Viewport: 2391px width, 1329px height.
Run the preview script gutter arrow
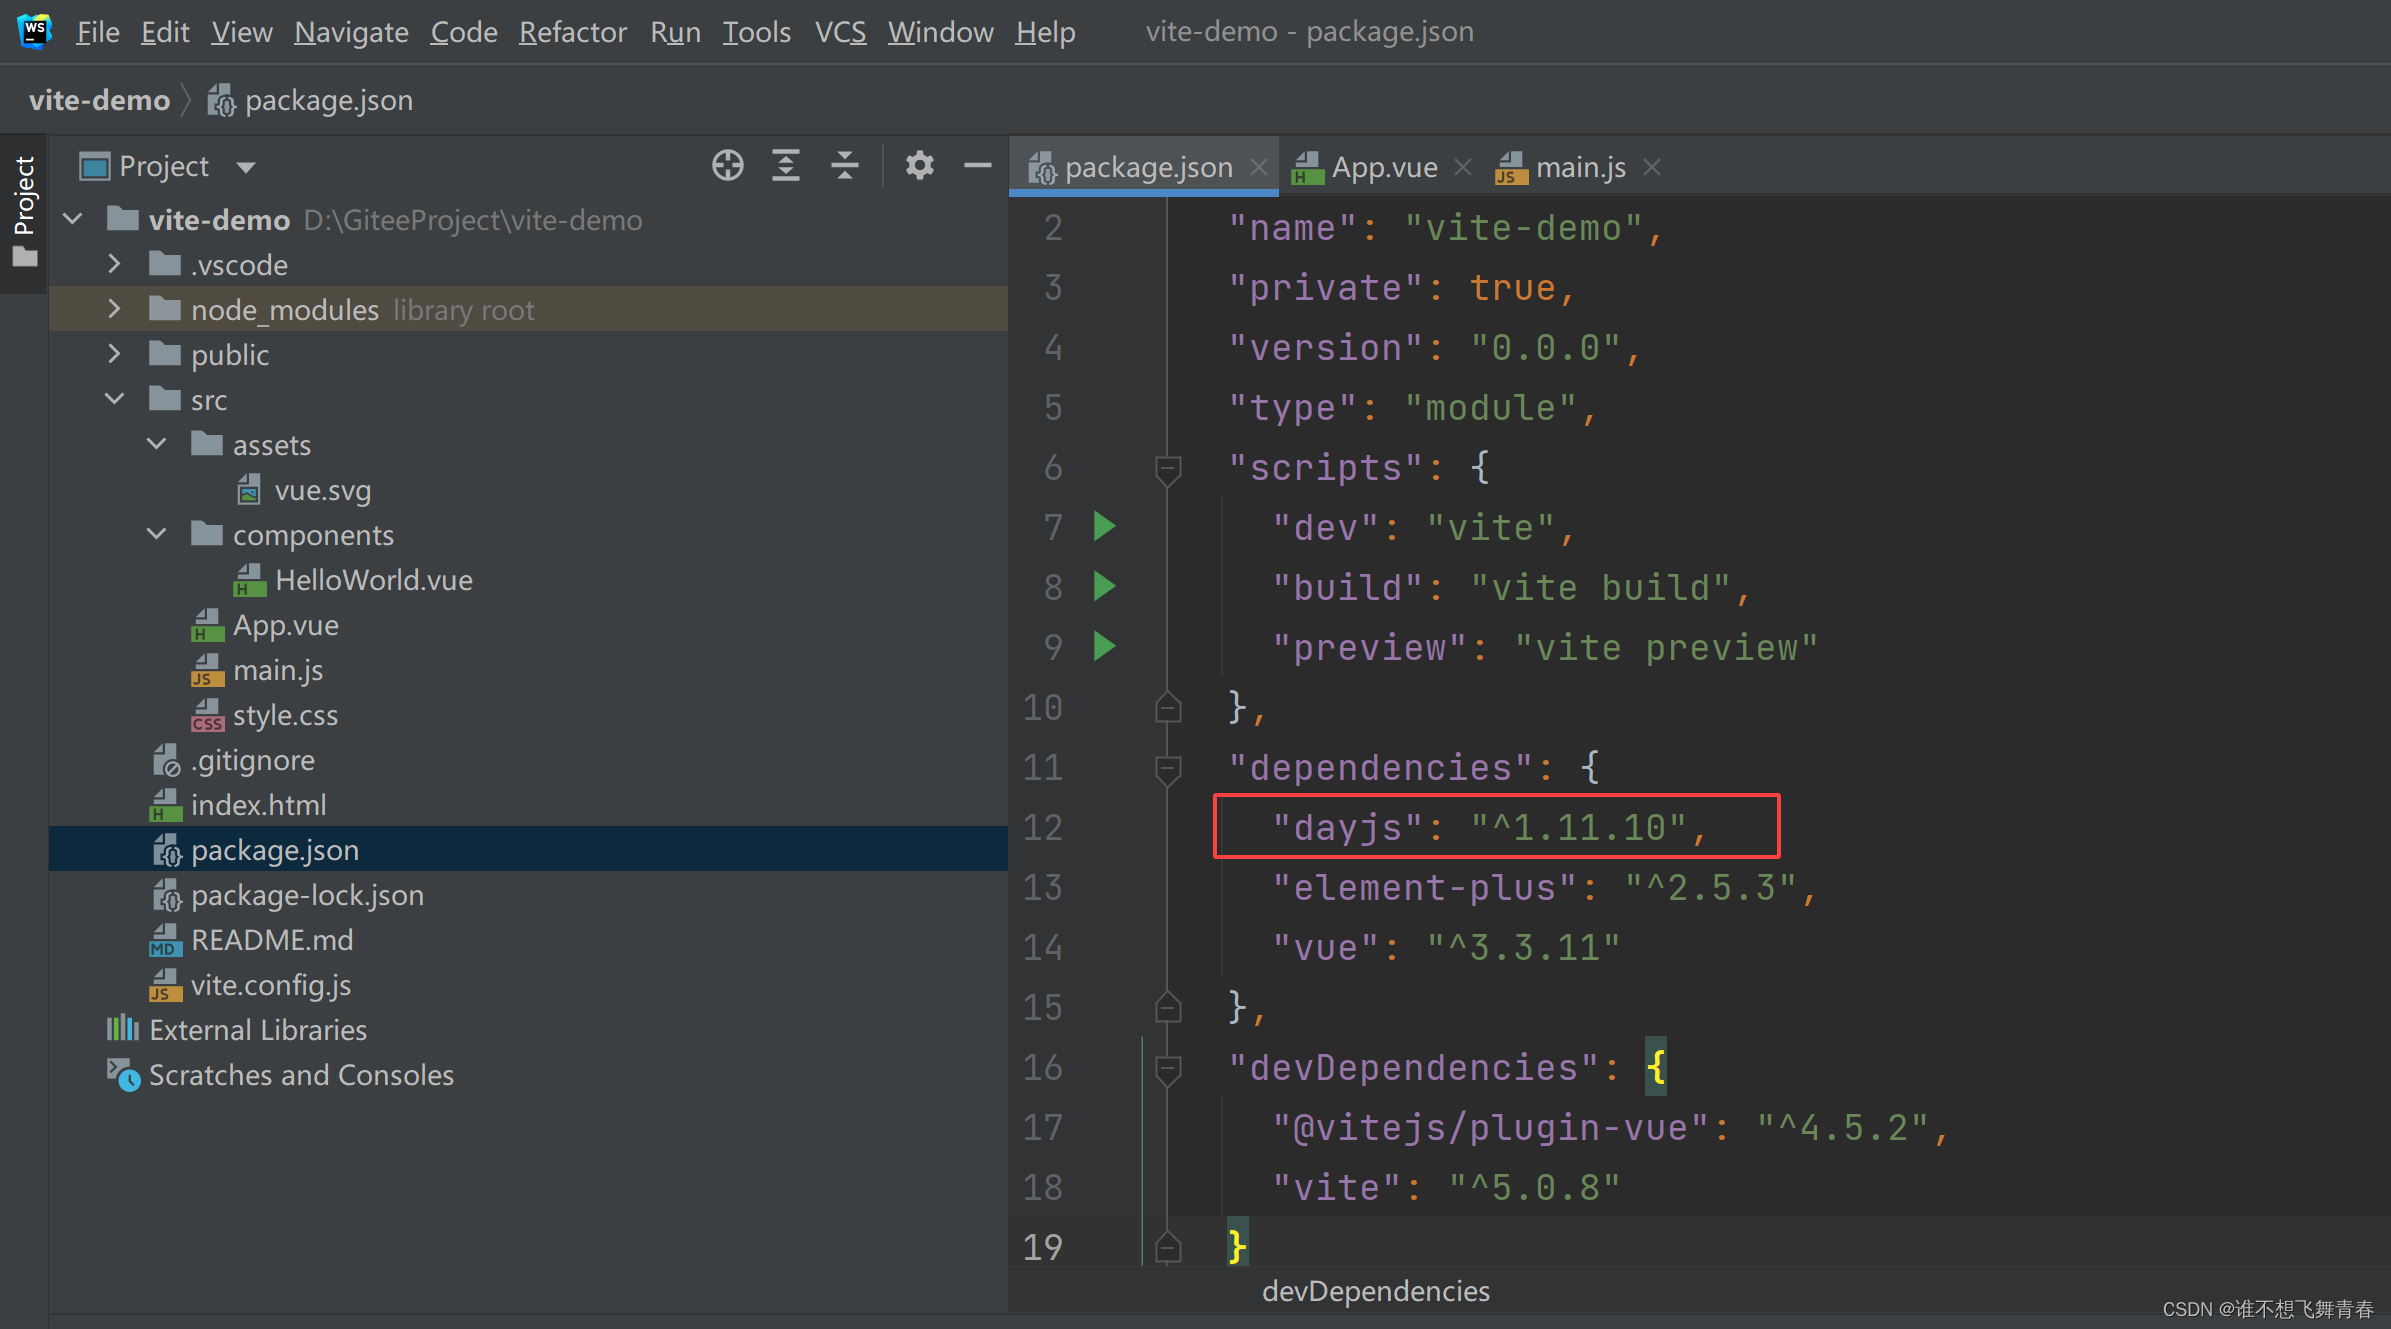click(x=1104, y=646)
